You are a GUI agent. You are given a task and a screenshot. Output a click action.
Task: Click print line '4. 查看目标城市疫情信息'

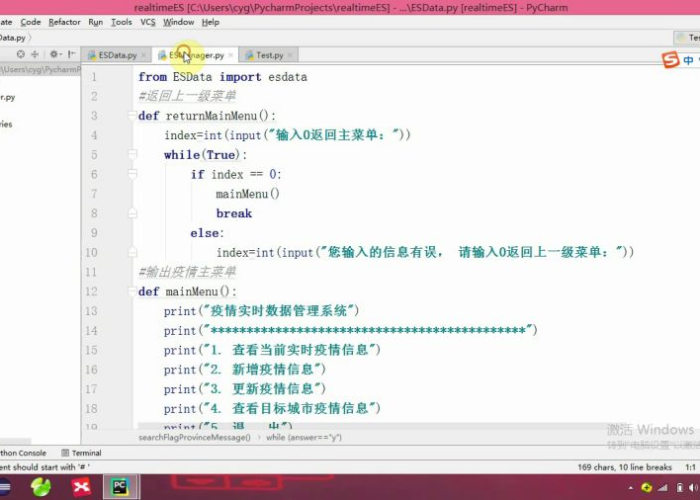[x=272, y=408]
